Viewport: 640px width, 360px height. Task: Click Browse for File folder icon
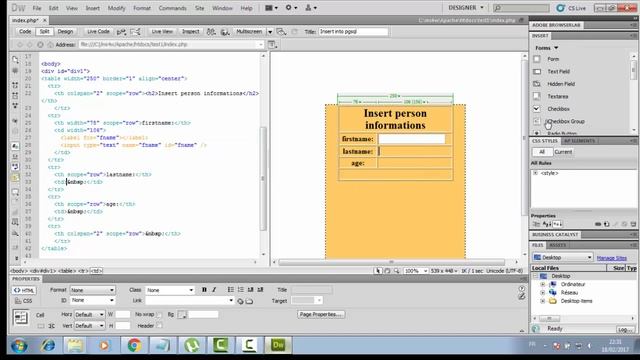coord(249,301)
